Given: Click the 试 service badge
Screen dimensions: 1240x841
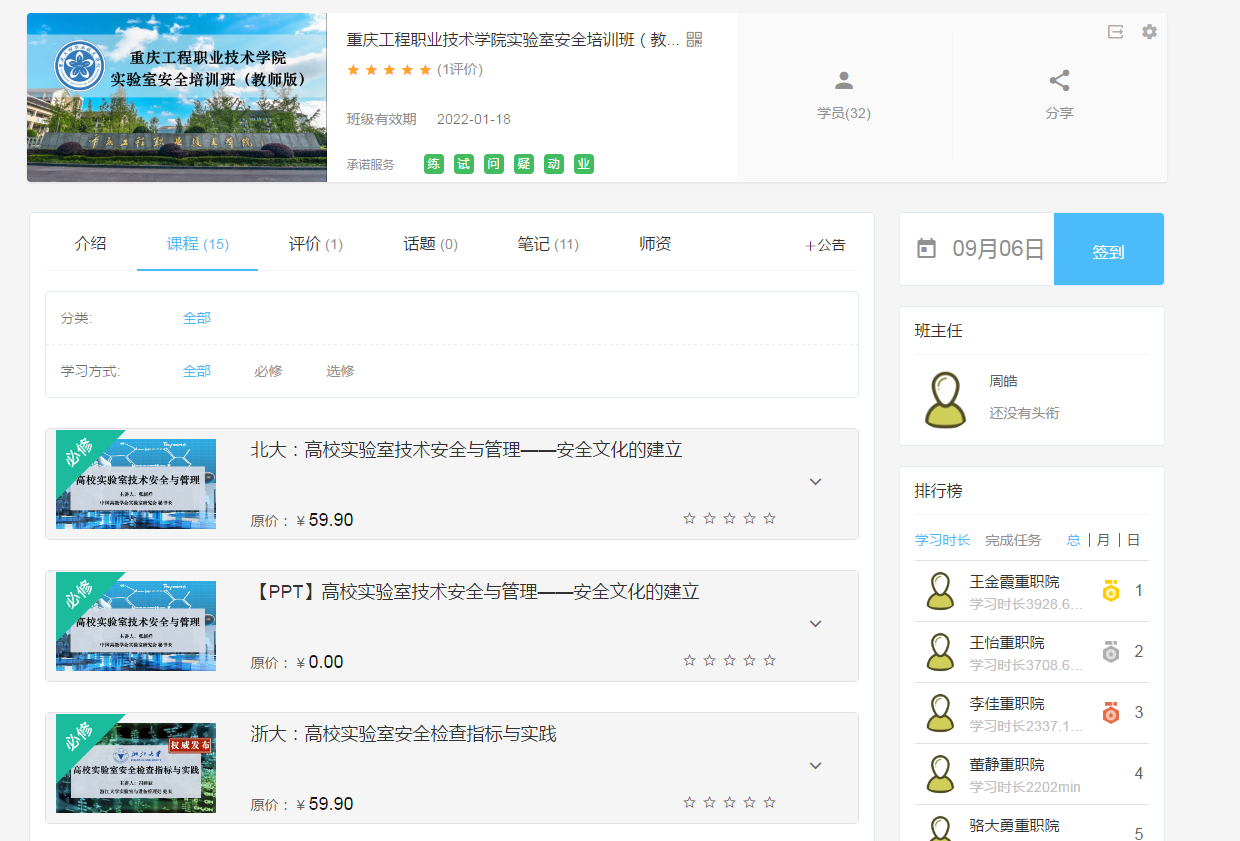Looking at the screenshot, I should 464,164.
